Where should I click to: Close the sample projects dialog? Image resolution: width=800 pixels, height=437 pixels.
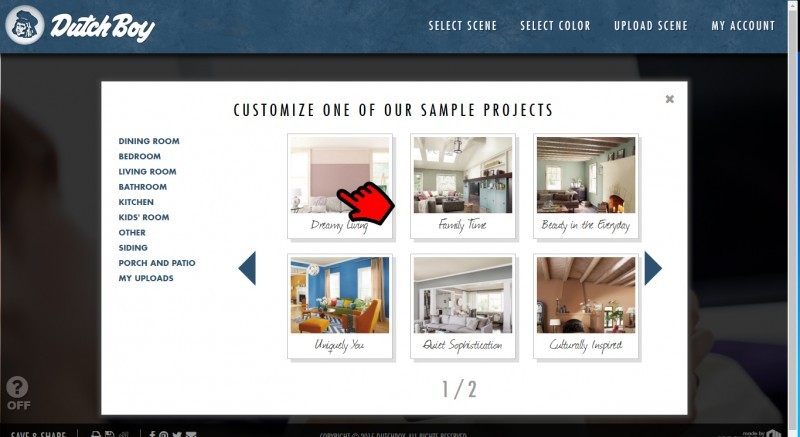(x=669, y=99)
